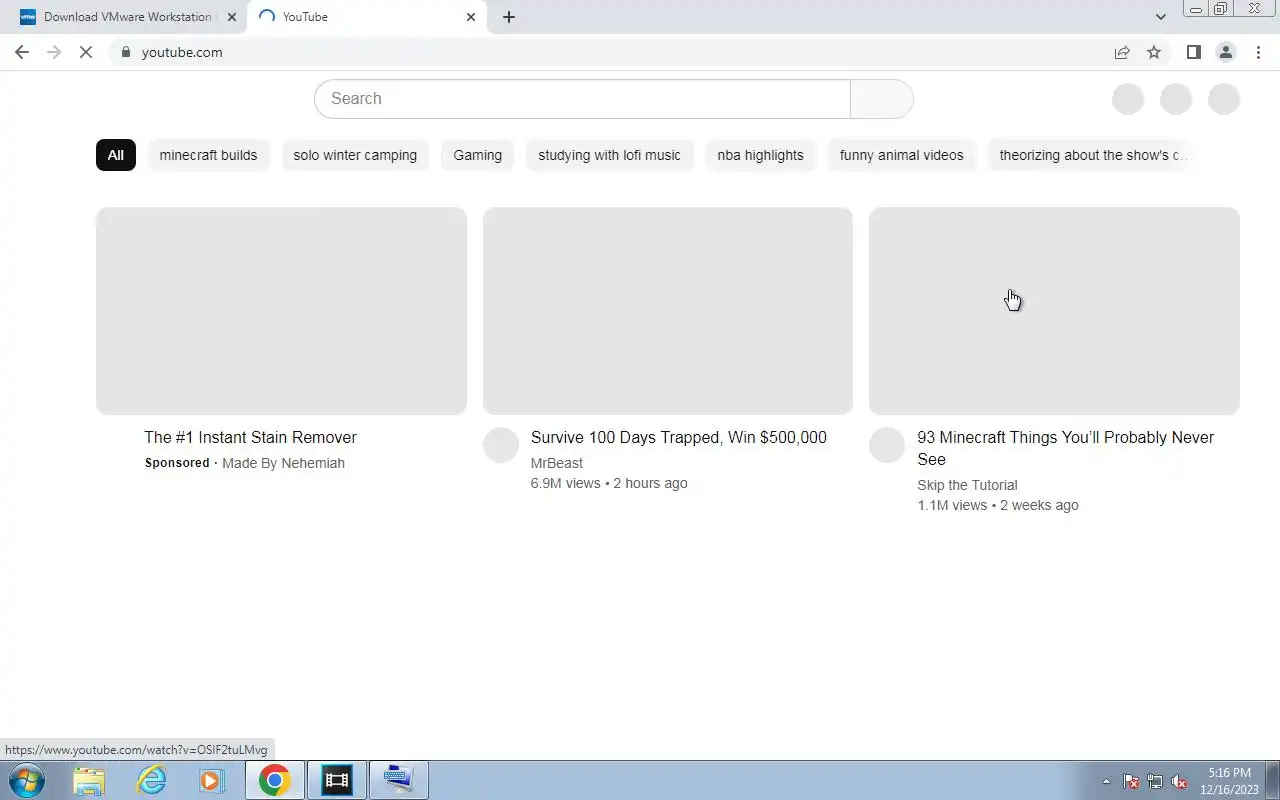Viewport: 1280px width, 800px height.
Task: Open the Instant Stain Remover ad thumbnail
Action: point(281,311)
